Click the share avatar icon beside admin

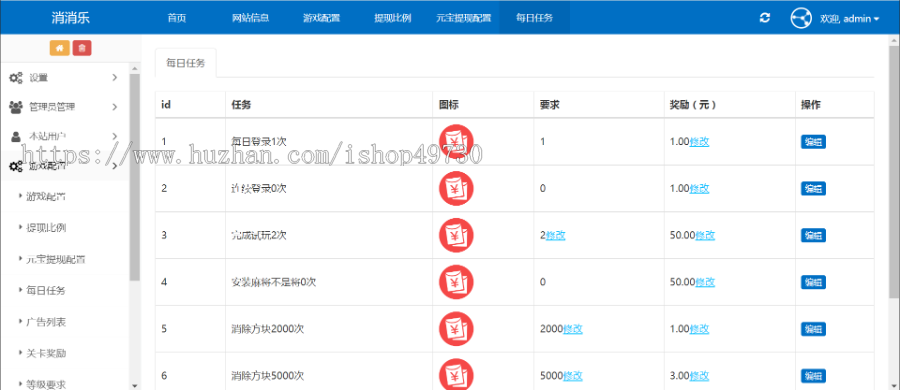[x=801, y=18]
